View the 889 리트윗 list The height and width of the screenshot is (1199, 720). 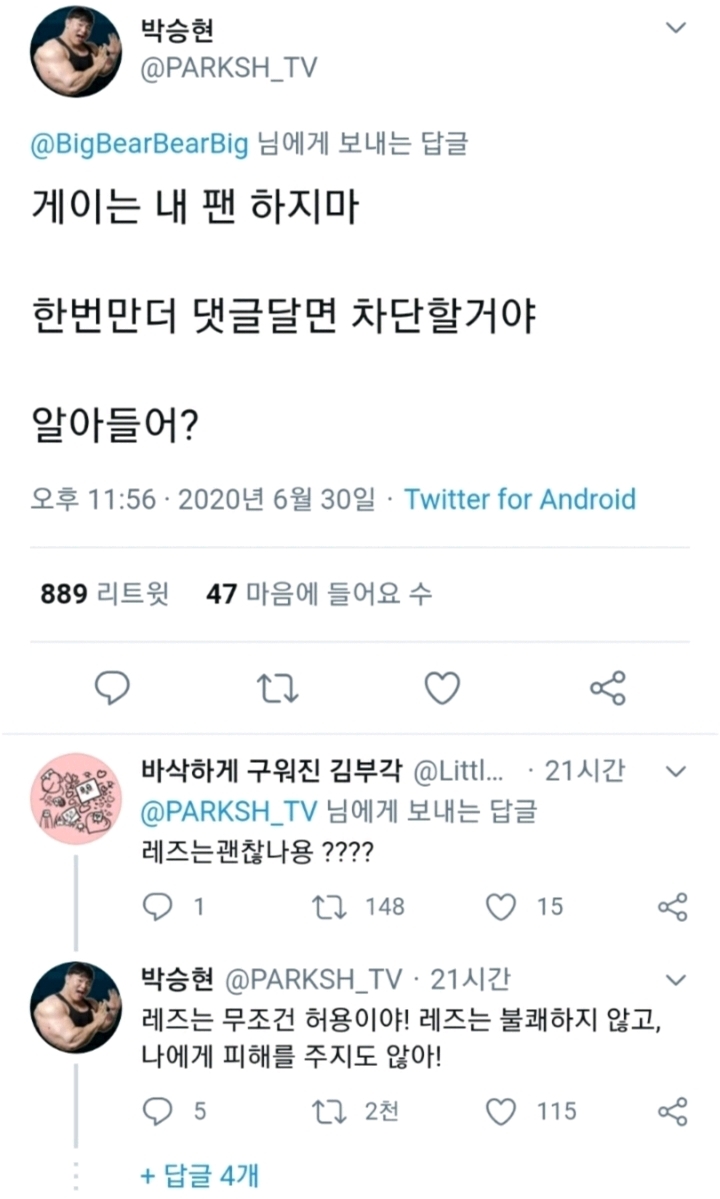coord(105,594)
